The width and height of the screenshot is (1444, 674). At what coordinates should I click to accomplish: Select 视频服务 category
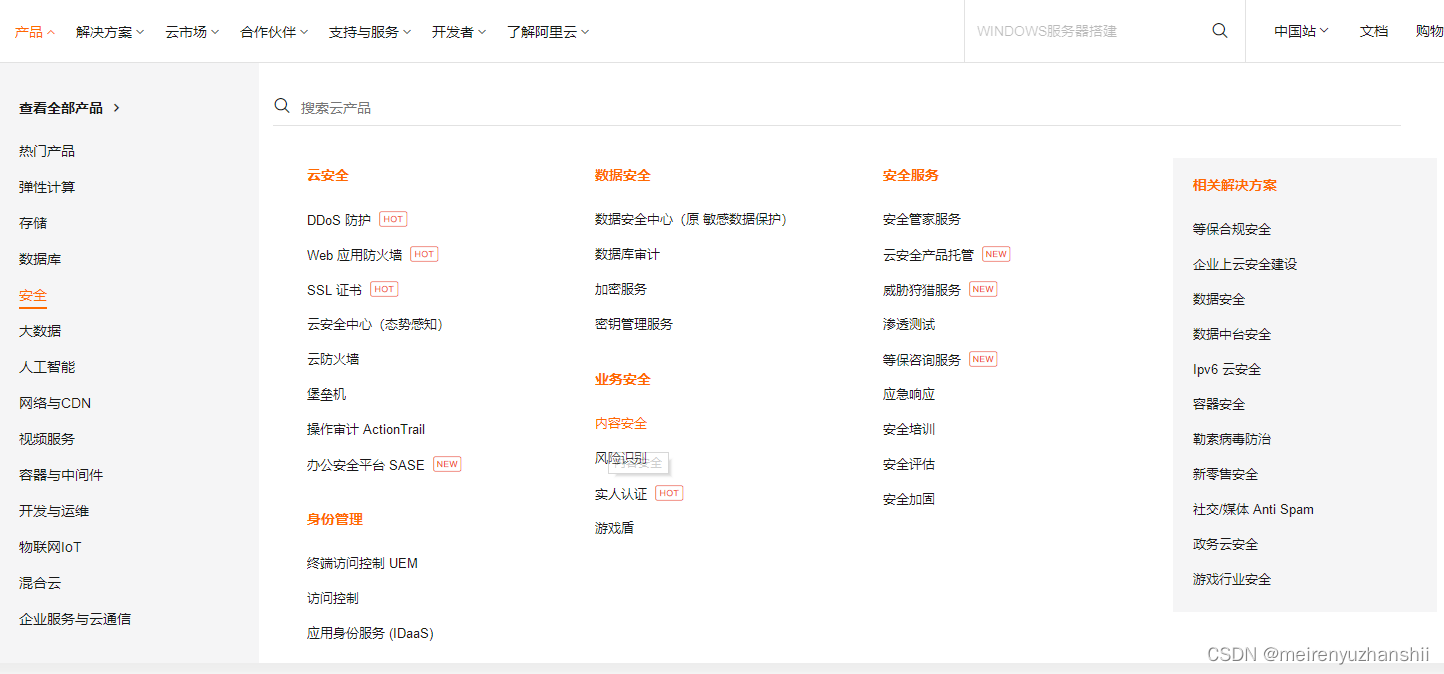[x=47, y=439]
